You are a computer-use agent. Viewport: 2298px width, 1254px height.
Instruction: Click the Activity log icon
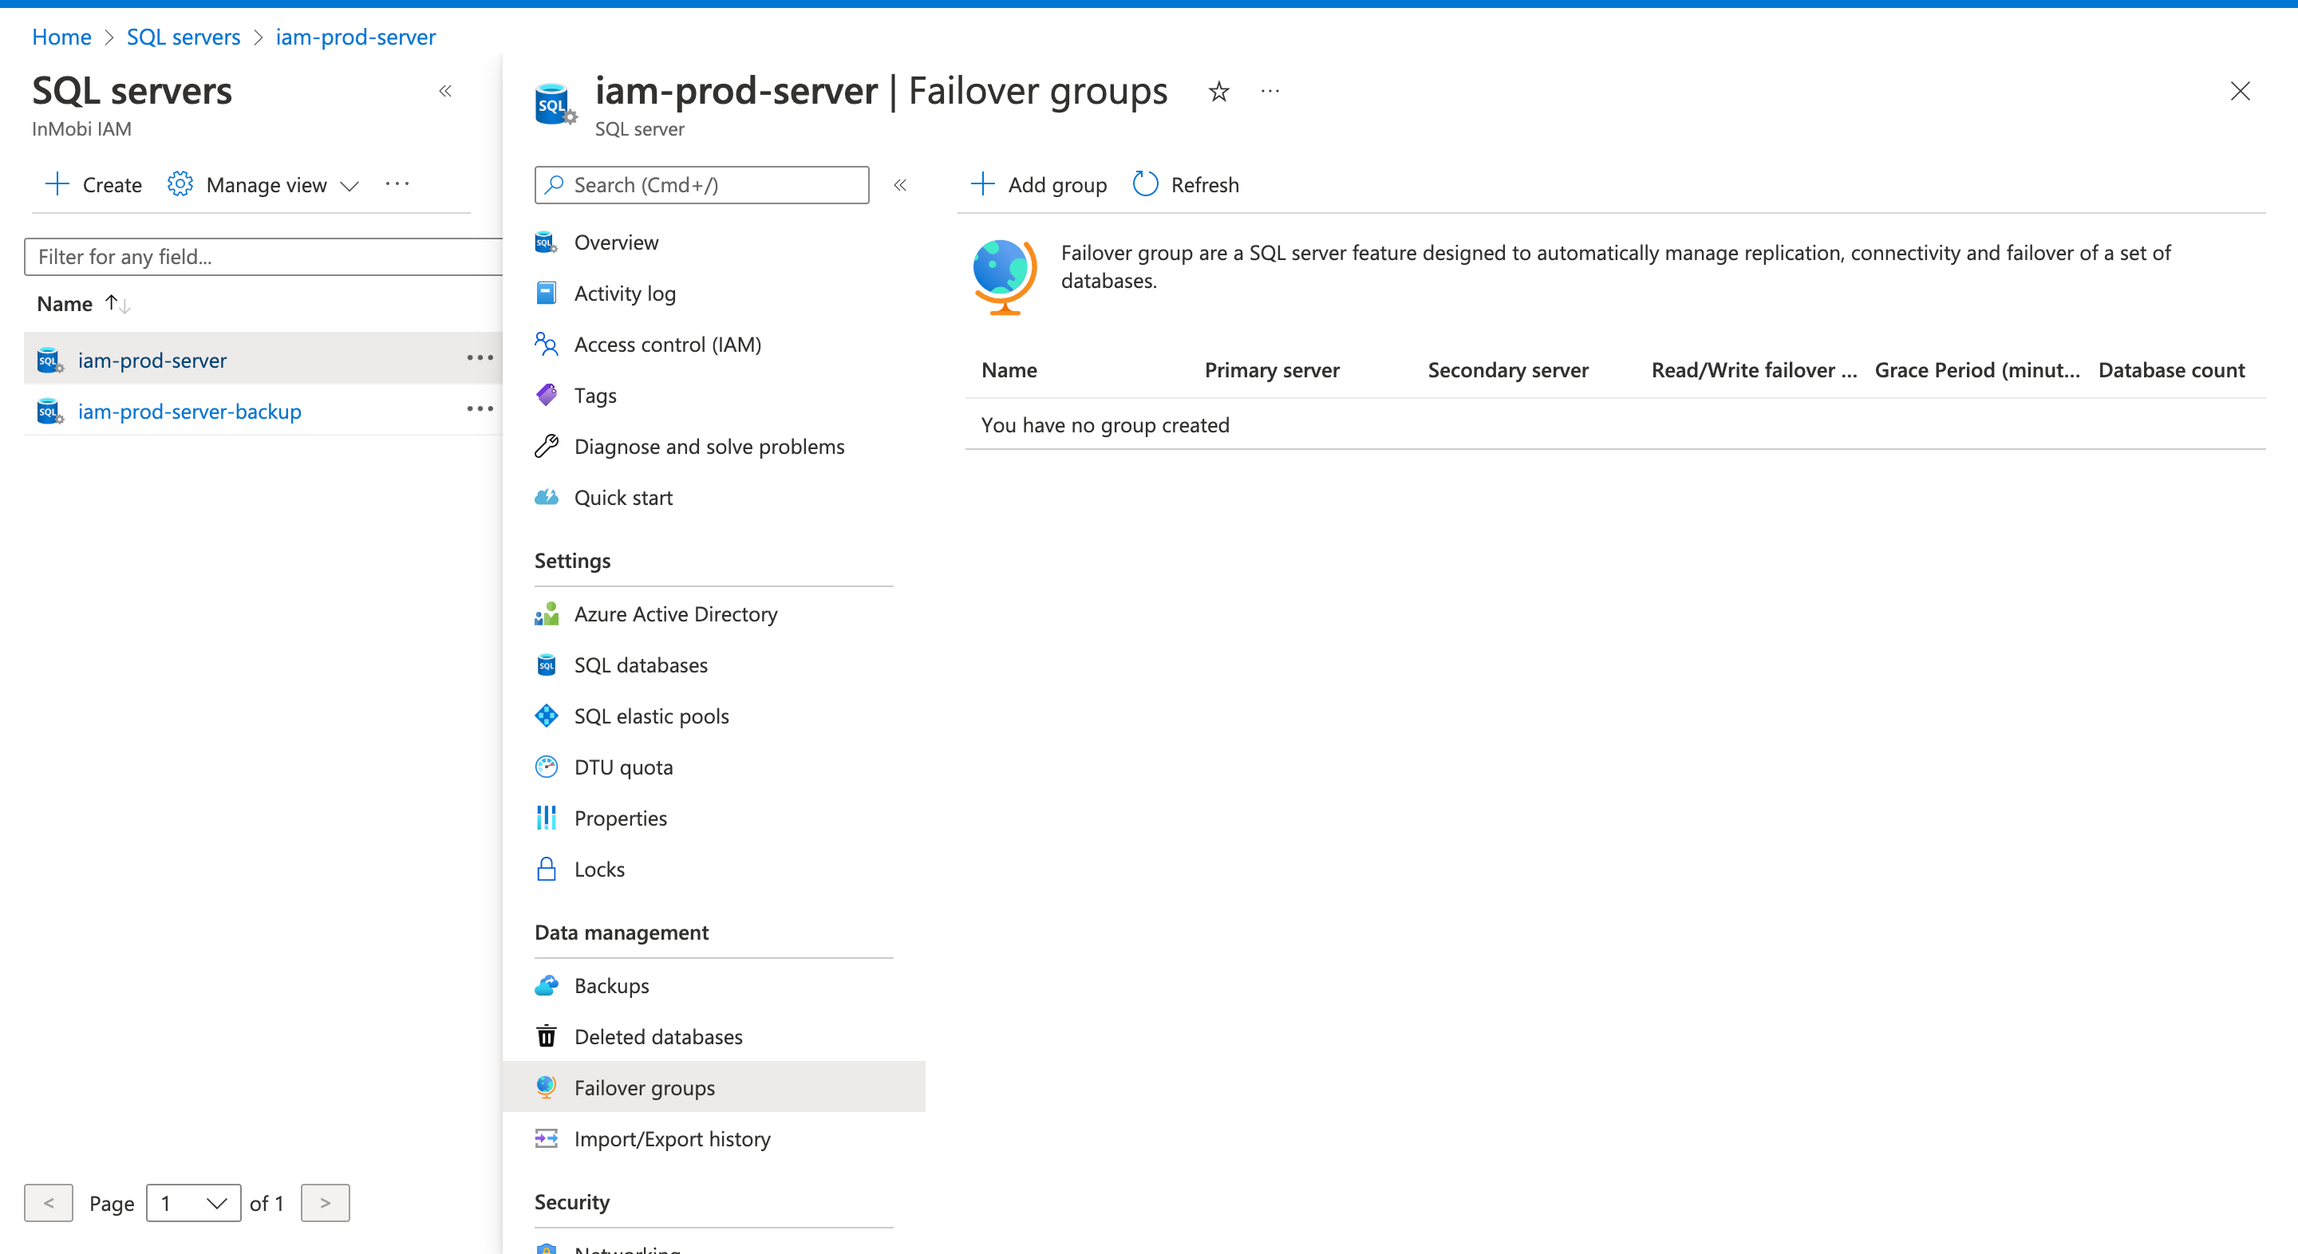[546, 293]
